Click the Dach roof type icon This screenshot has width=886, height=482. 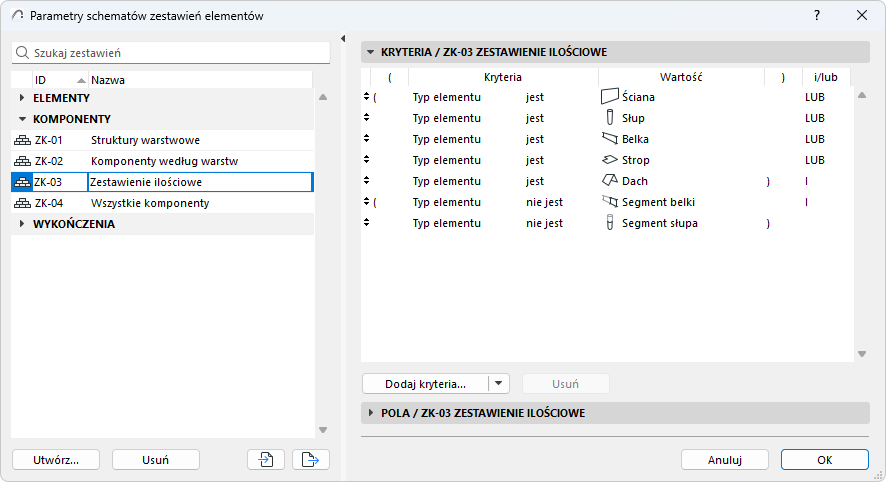pos(610,181)
